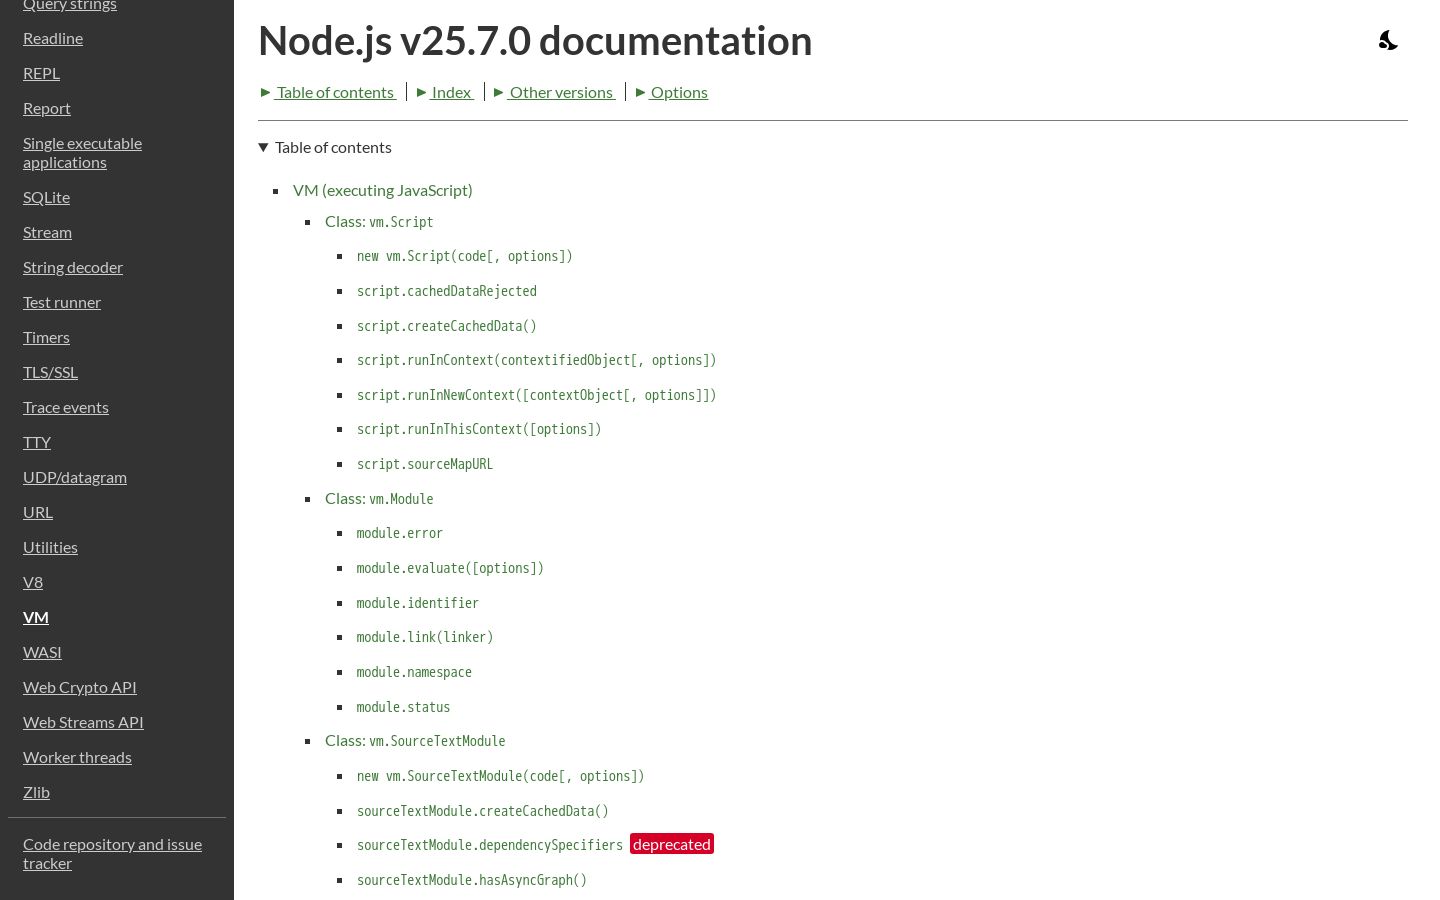Open Worker threads in the sidebar
Screen dimensions: 1440x900
pyautogui.click(x=77, y=757)
